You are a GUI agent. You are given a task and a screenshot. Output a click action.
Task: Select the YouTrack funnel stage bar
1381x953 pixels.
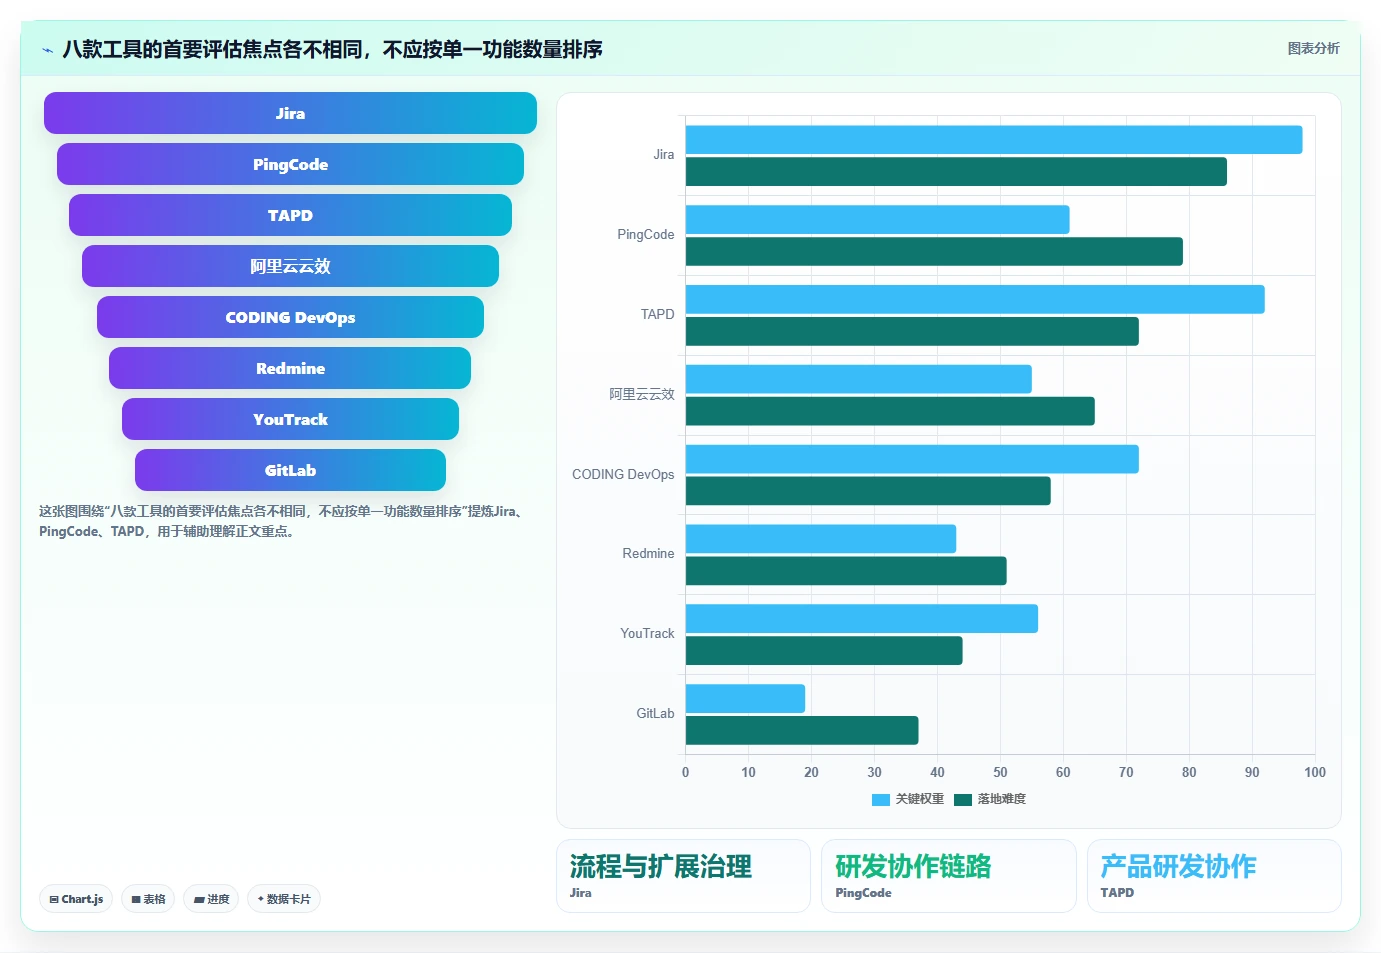[x=290, y=419]
